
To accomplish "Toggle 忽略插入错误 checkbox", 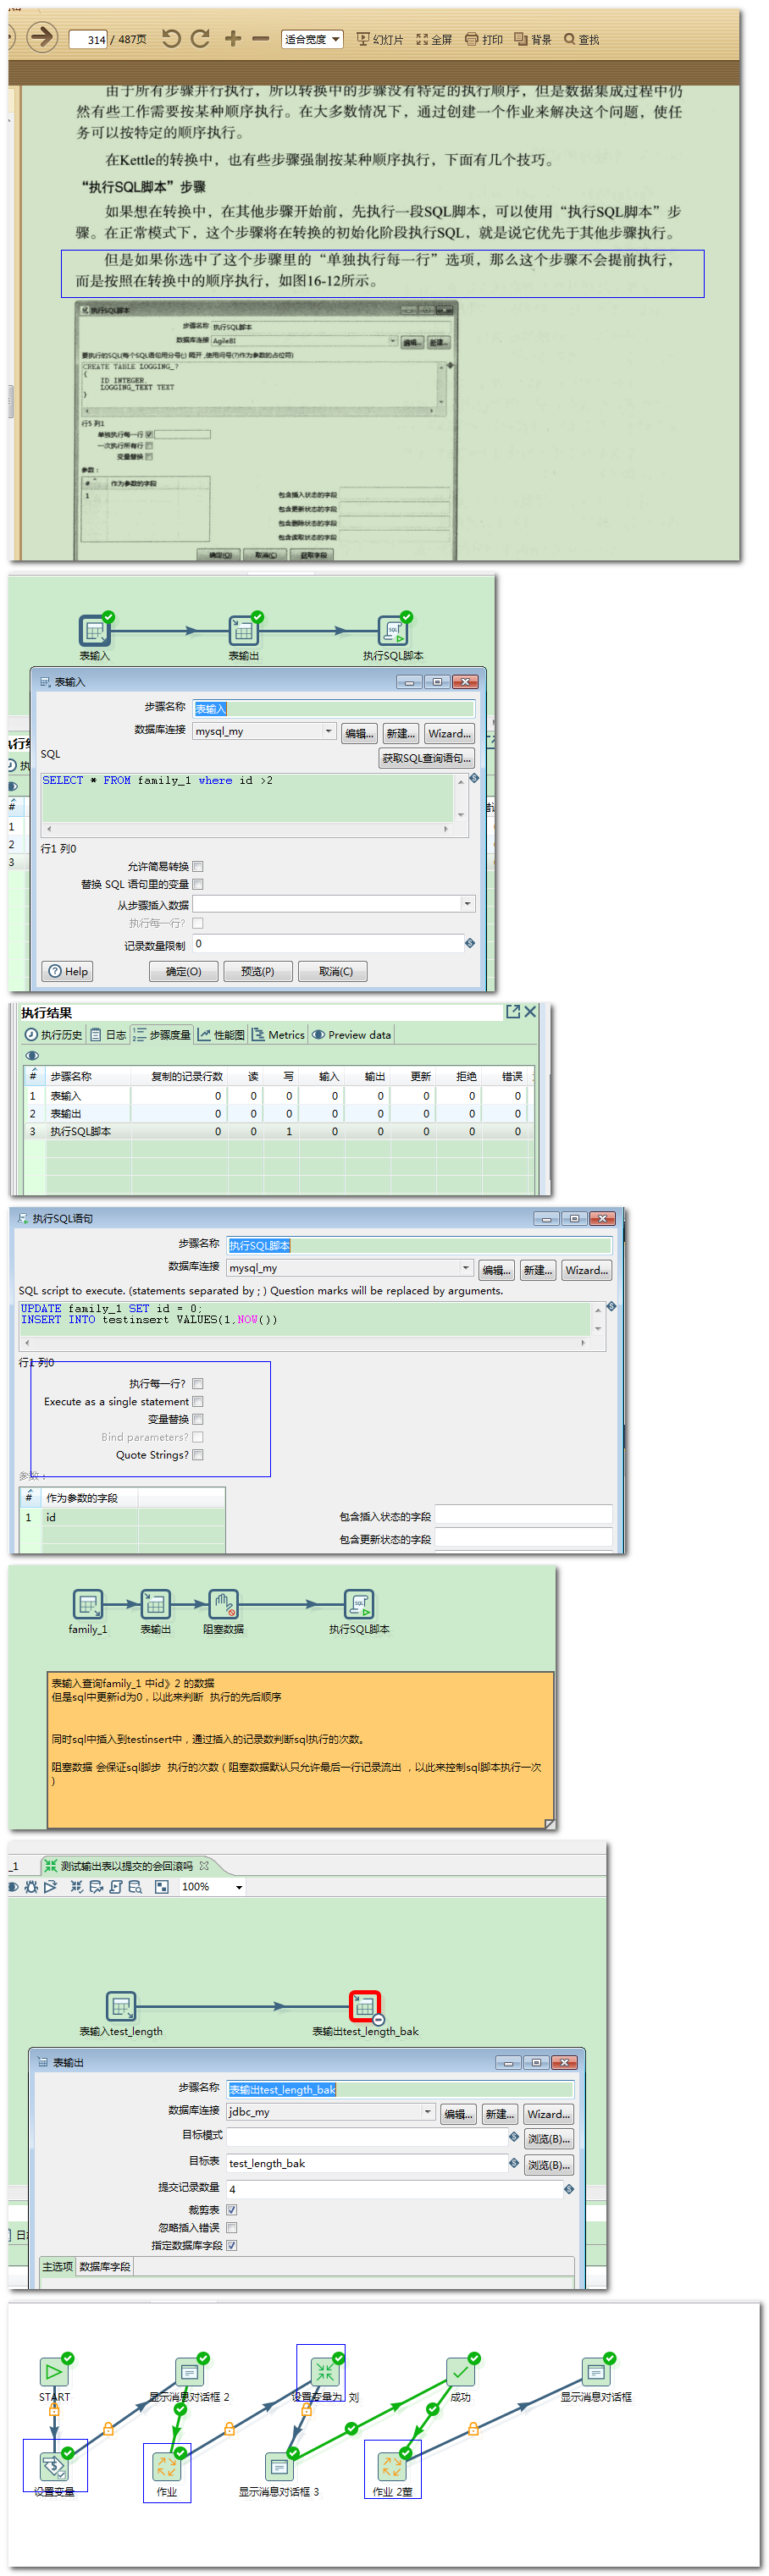I will pyautogui.click(x=232, y=2227).
